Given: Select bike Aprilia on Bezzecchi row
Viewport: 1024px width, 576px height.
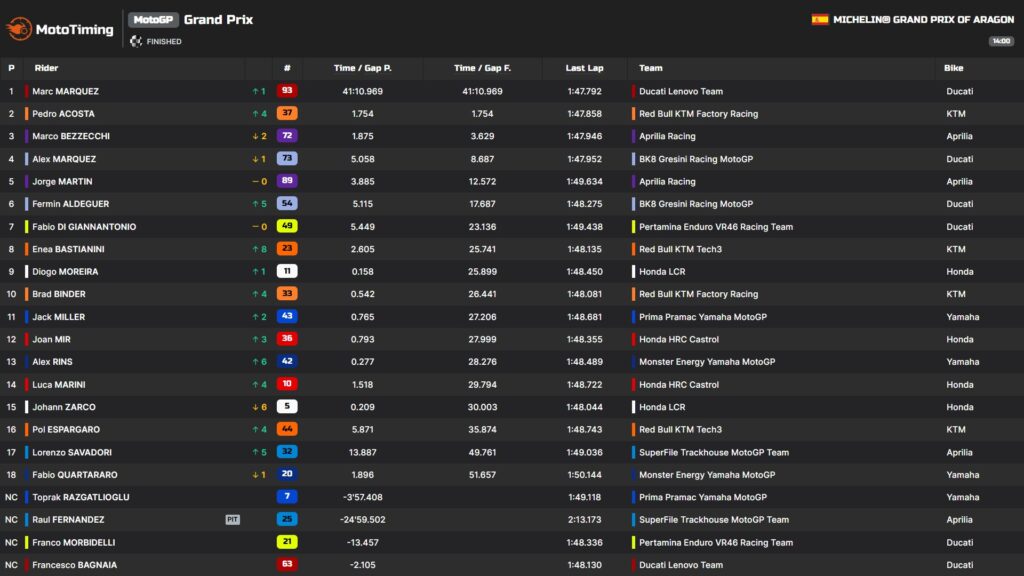Looking at the screenshot, I should pos(959,136).
